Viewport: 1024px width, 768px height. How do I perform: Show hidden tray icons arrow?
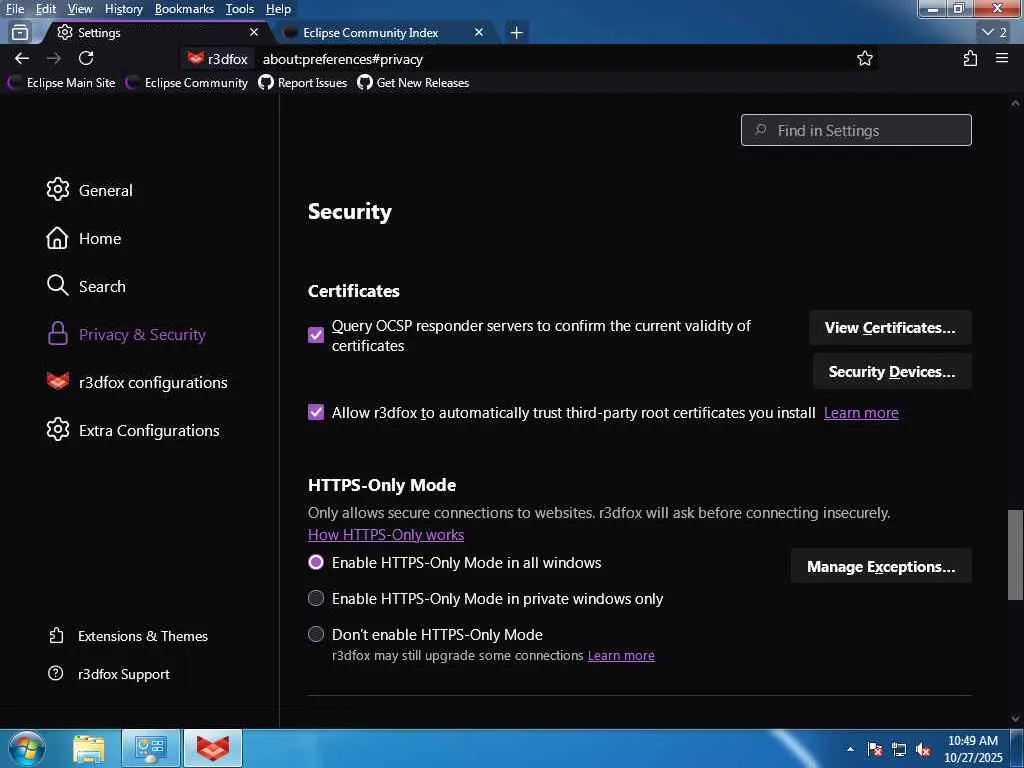tap(850, 749)
